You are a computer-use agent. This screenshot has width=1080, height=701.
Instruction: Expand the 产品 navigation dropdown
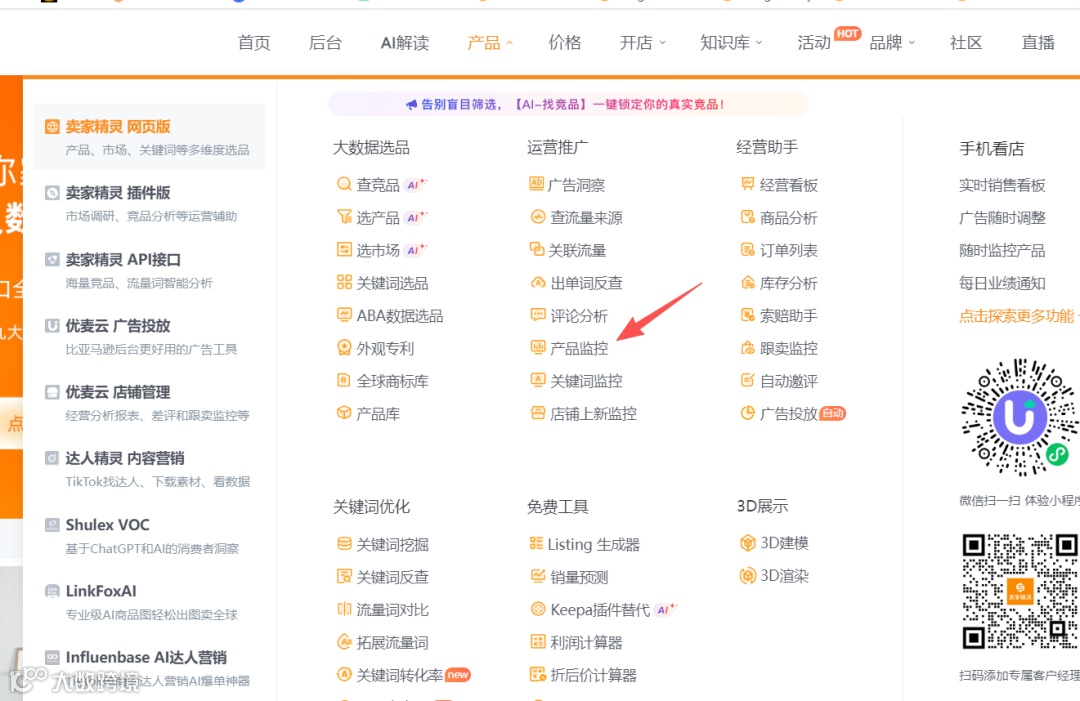point(490,43)
